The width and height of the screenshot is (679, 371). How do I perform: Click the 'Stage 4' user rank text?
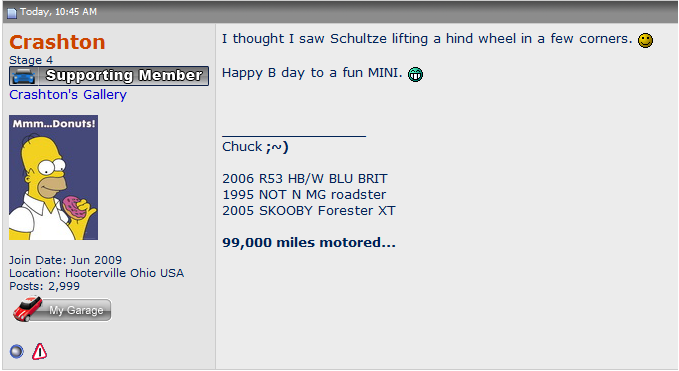tap(31, 60)
